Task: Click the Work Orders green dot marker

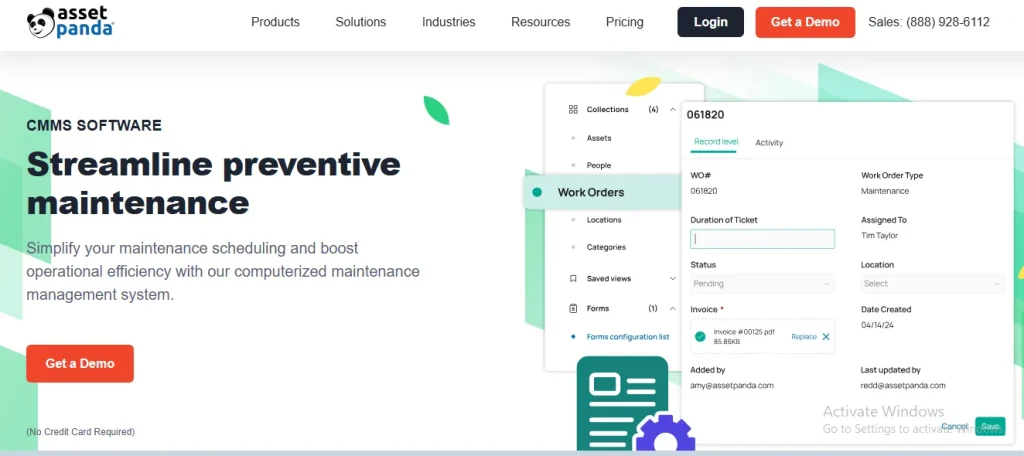Action: click(x=537, y=192)
